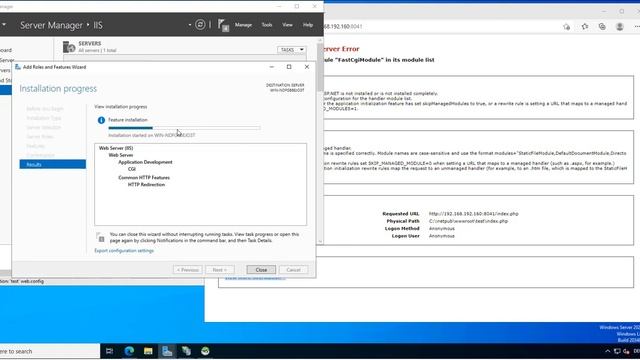
Task: Click the Add Roles and Features Wizard title icon
Action: 18,67
